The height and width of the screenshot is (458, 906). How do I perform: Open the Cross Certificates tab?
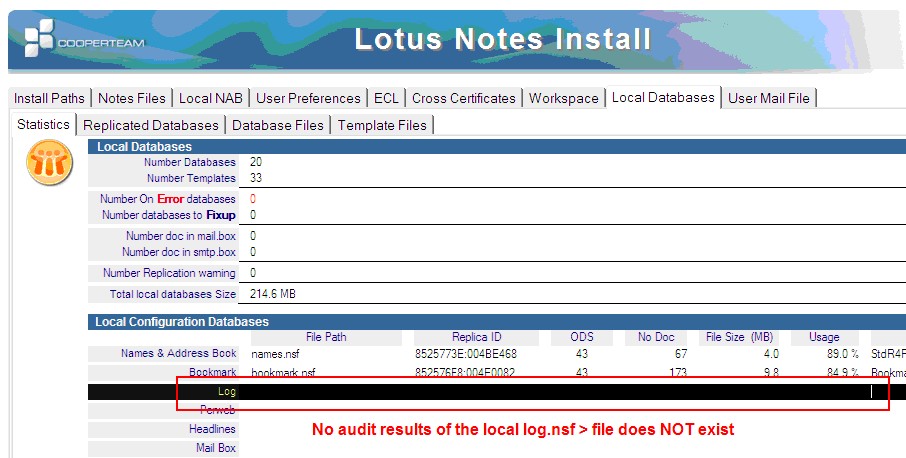[463, 98]
